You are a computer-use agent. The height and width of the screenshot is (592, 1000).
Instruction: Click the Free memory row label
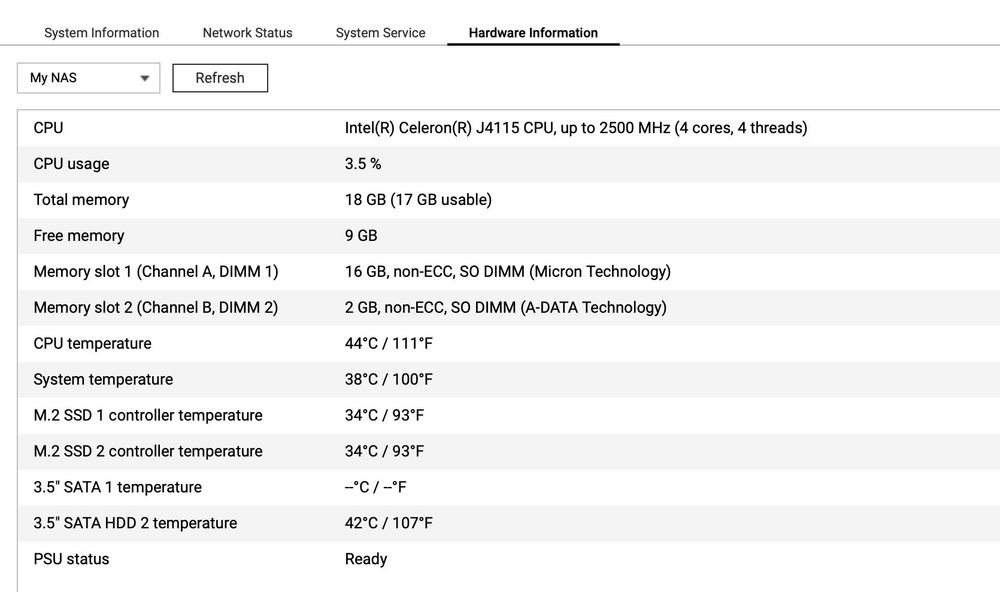point(79,236)
